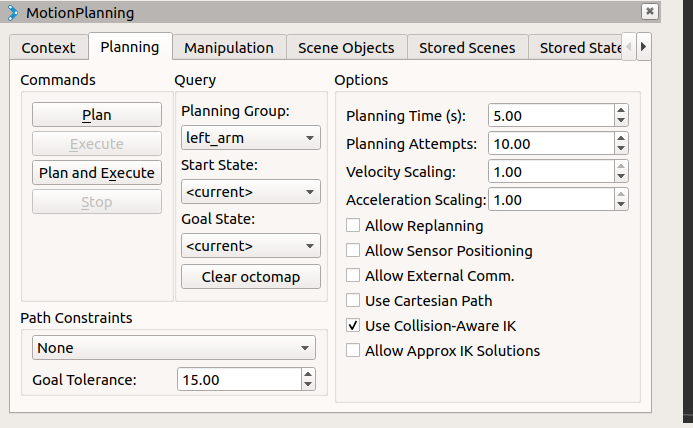Decrease Acceleration Scaling with down arrow
The image size is (693, 428).
point(621,204)
